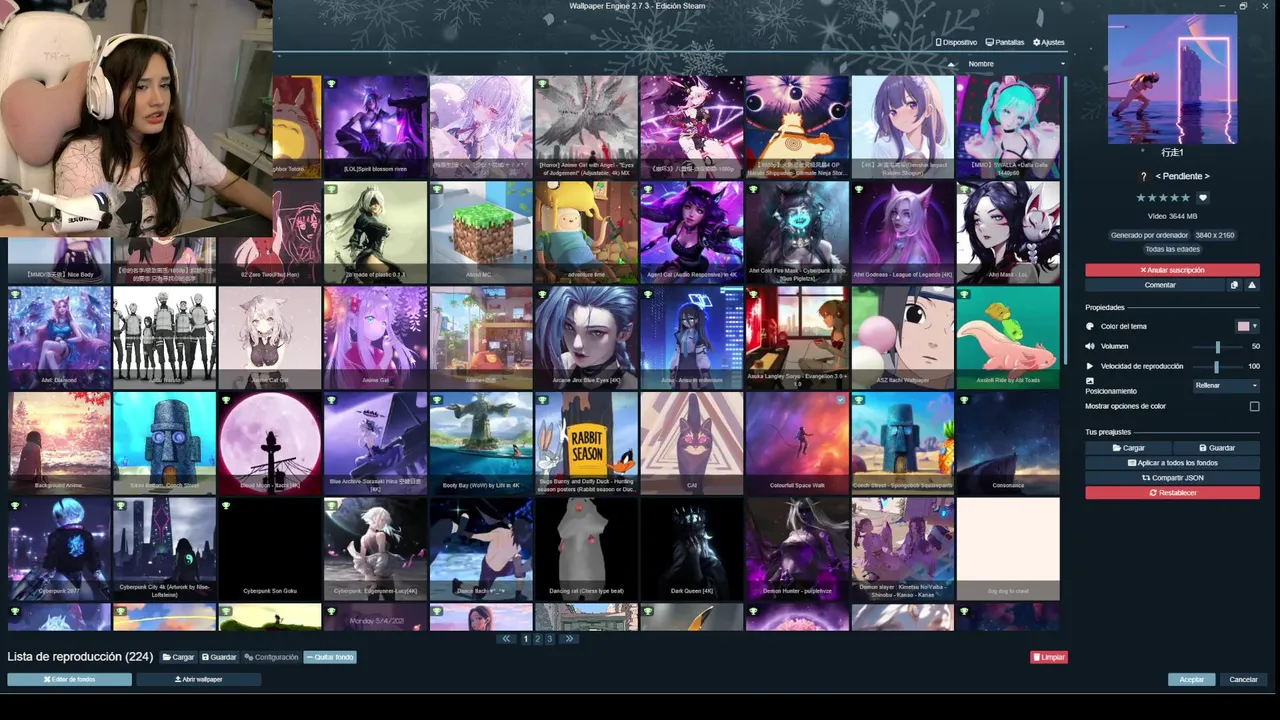Select the LOL Spirit blossom riven wallpaper
Viewport: 1280px width, 720px height.
pos(375,127)
